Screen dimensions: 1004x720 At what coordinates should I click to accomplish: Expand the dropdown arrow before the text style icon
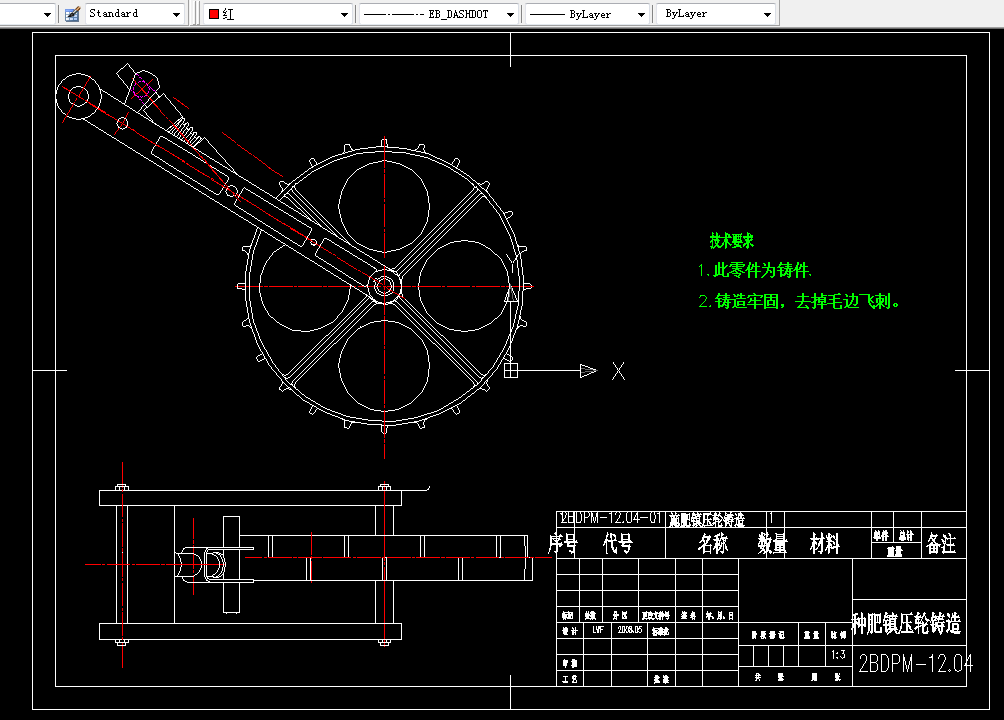47,14
